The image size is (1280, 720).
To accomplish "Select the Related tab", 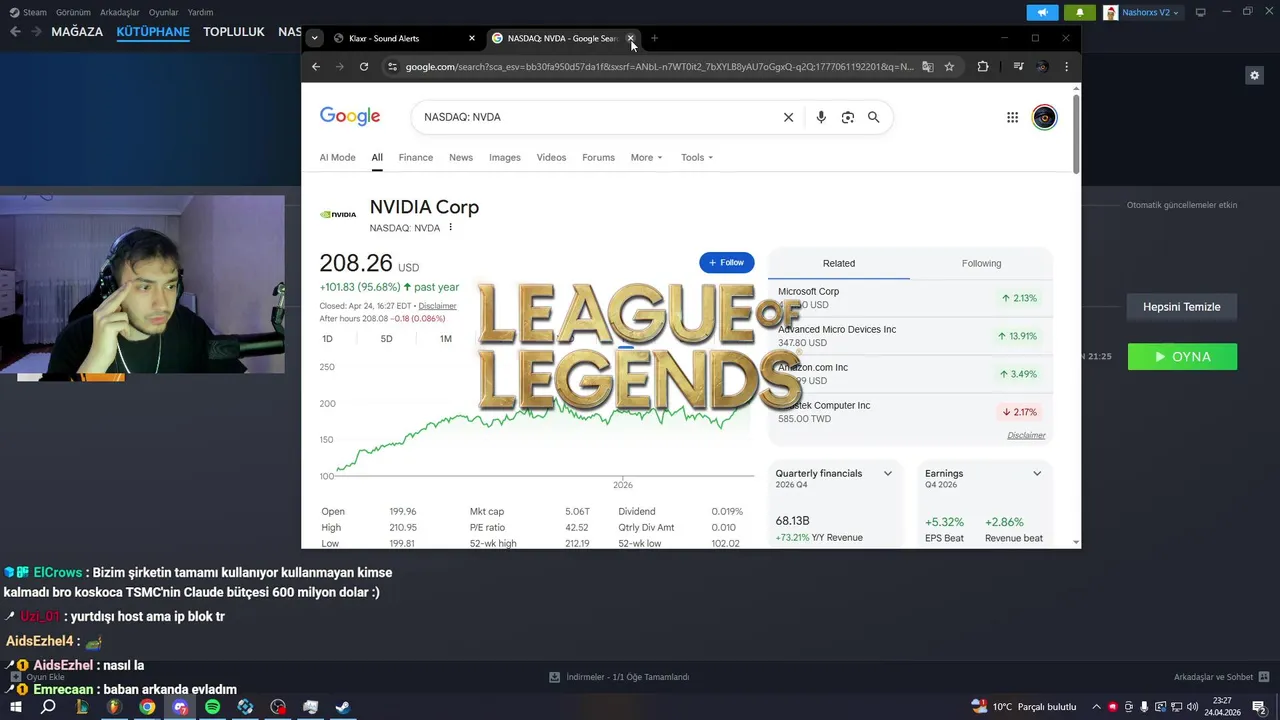I will 839,263.
